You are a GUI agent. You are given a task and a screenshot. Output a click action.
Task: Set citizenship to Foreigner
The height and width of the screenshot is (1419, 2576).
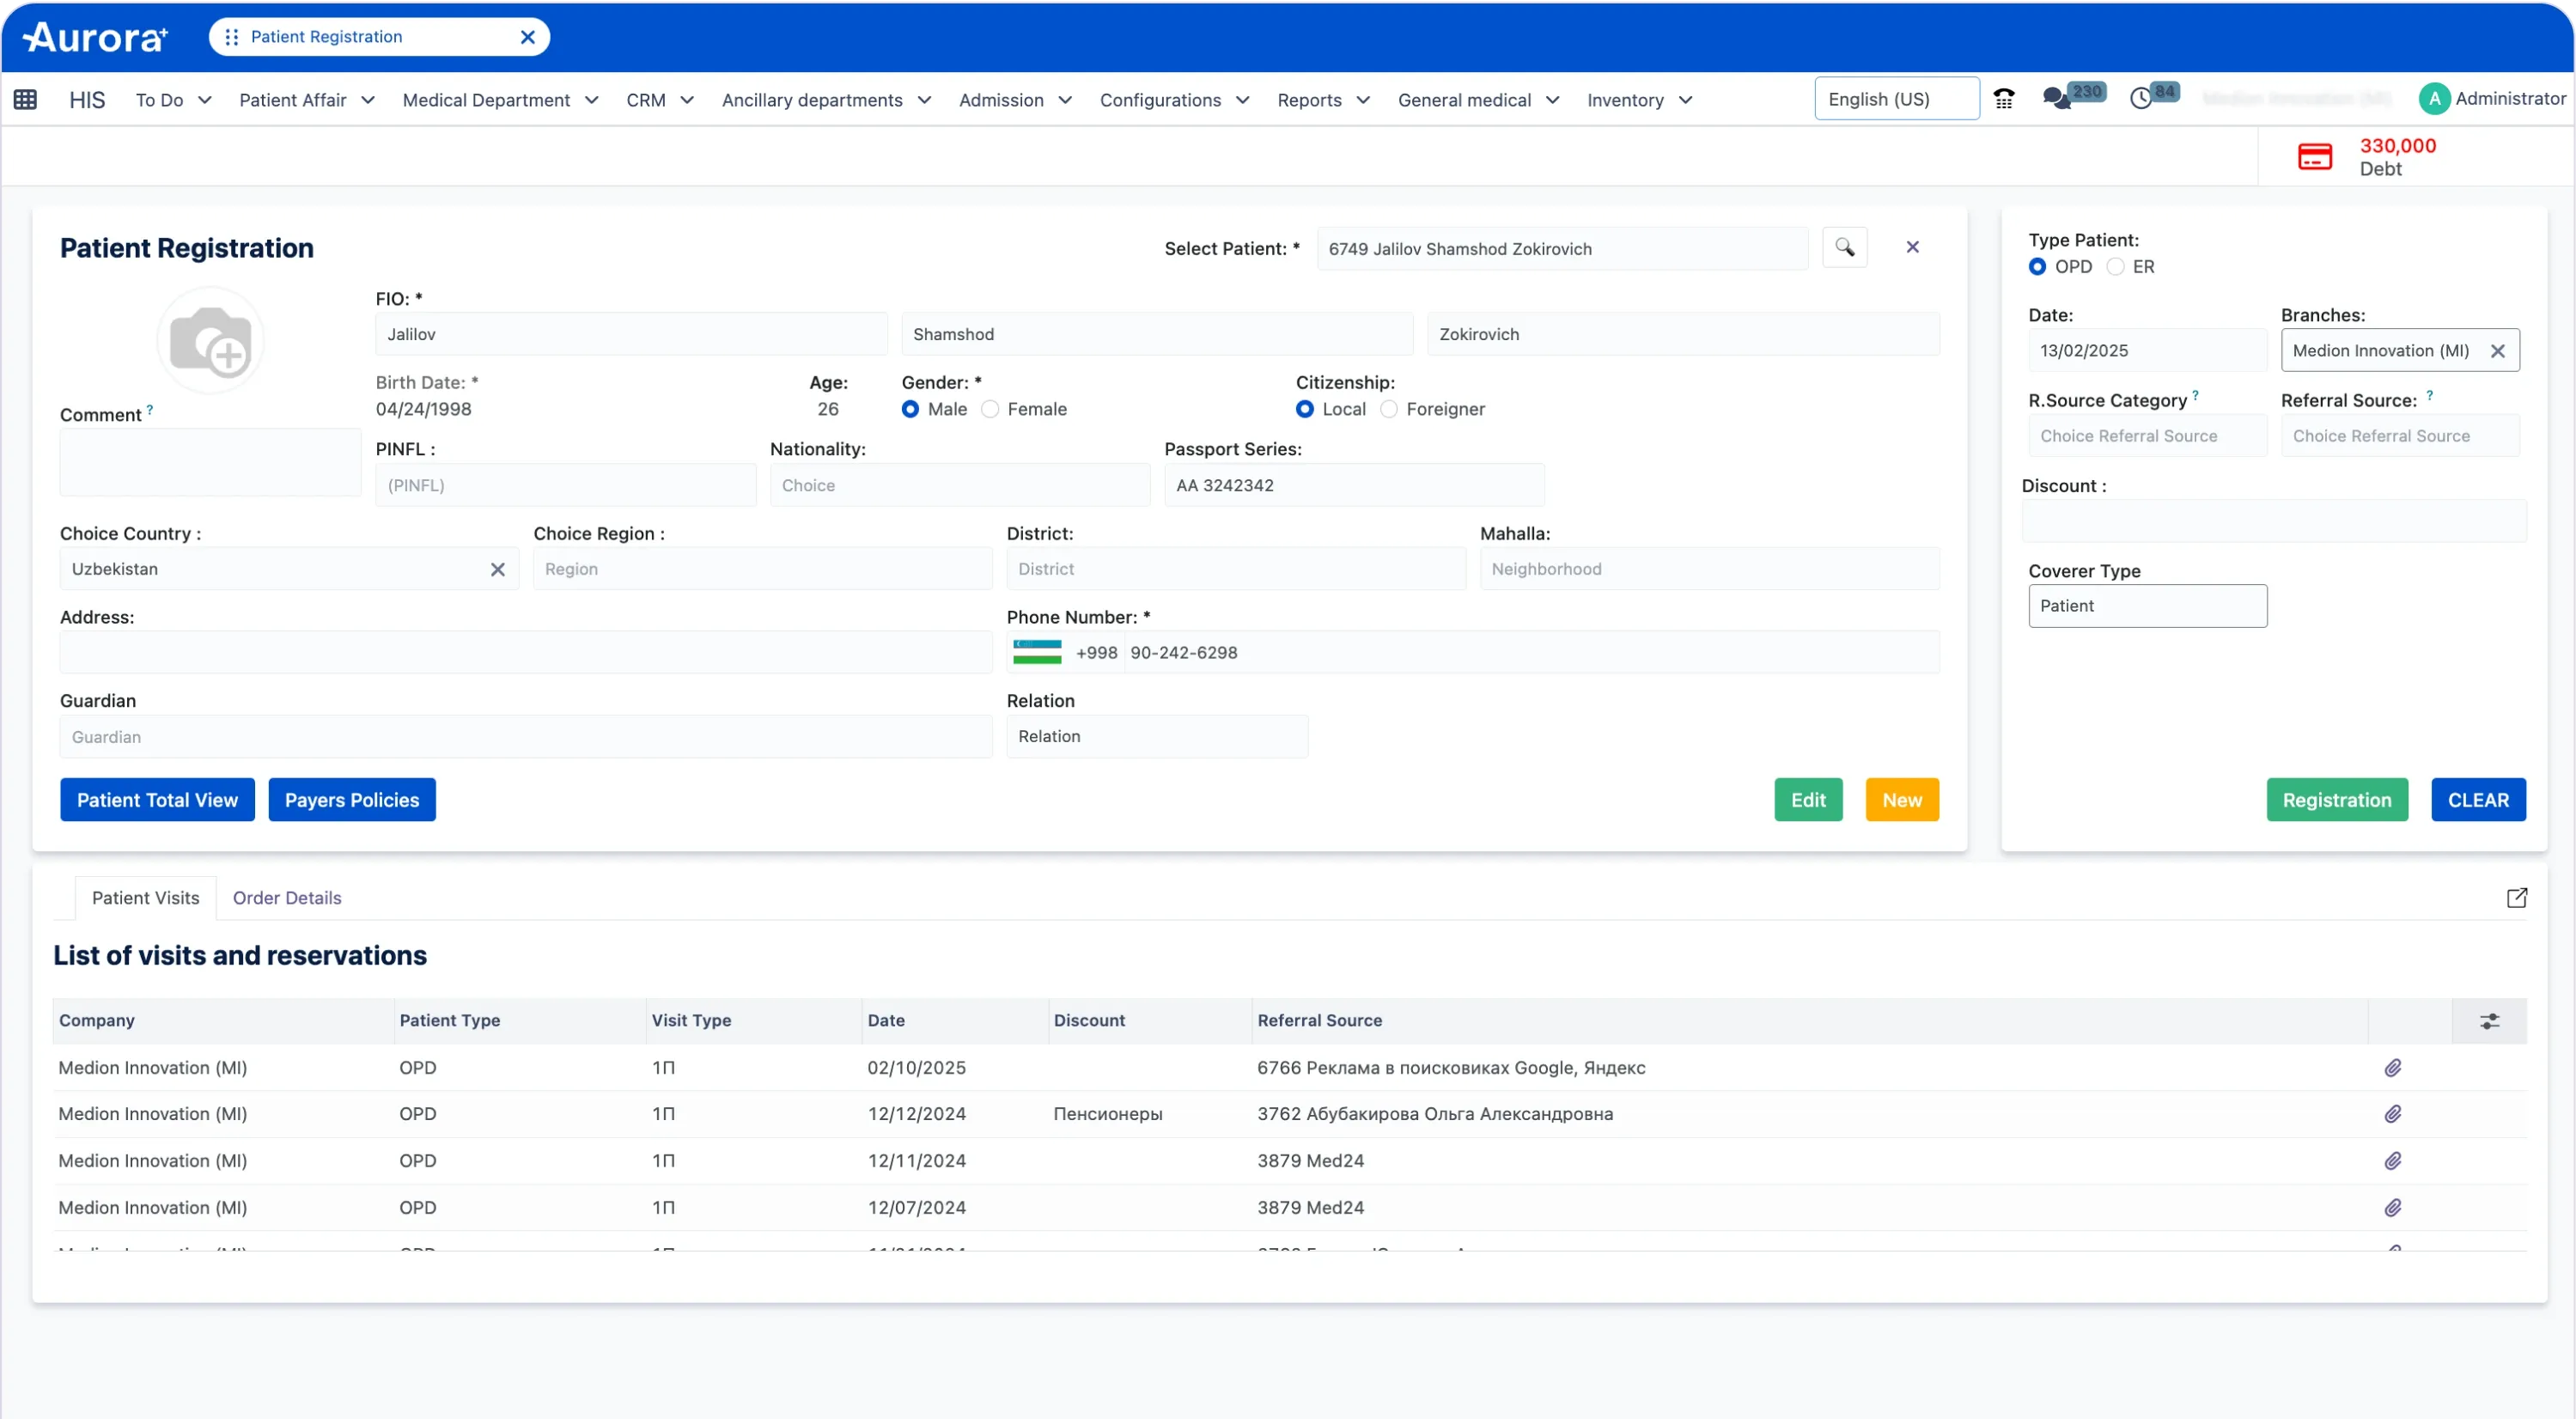(x=1388, y=409)
